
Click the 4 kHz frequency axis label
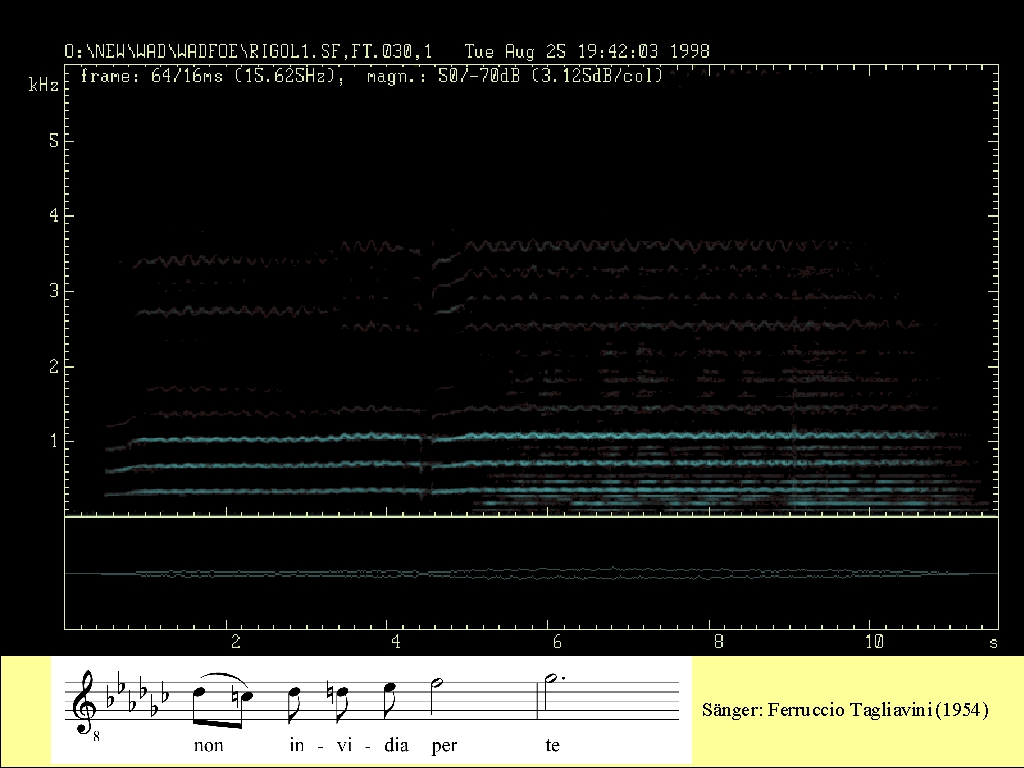(55, 216)
